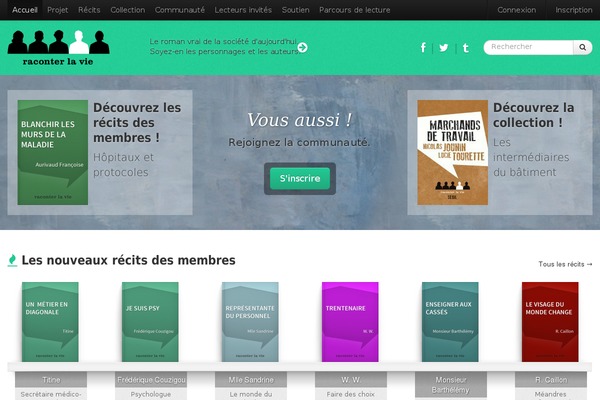Open the Twitter bird icon
The width and height of the screenshot is (600, 400).
[443, 47]
